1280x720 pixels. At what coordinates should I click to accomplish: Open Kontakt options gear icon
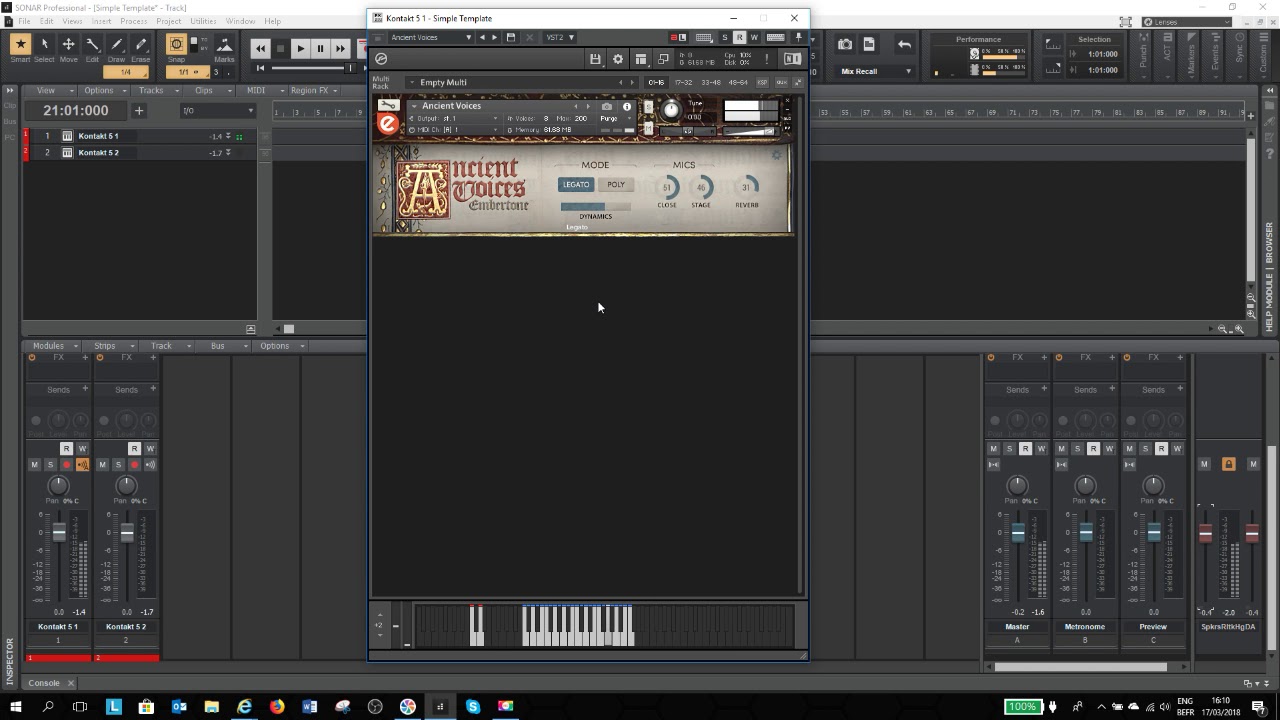point(618,59)
